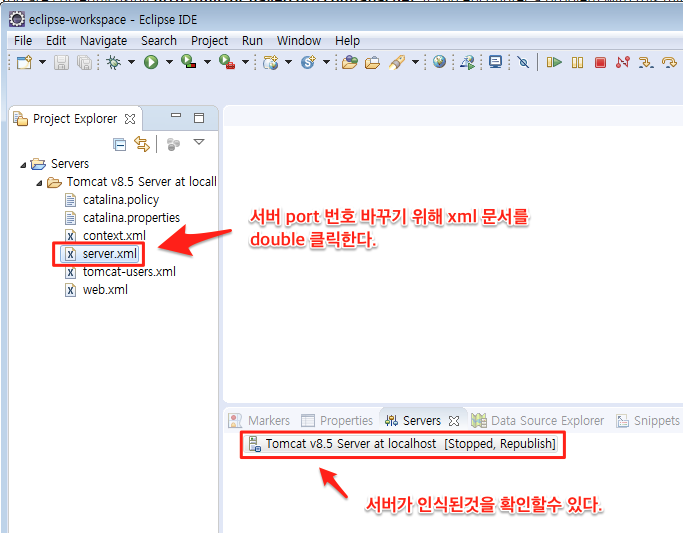The image size is (683, 533).
Task: Select tomcat-users.xml file
Action: 129,272
